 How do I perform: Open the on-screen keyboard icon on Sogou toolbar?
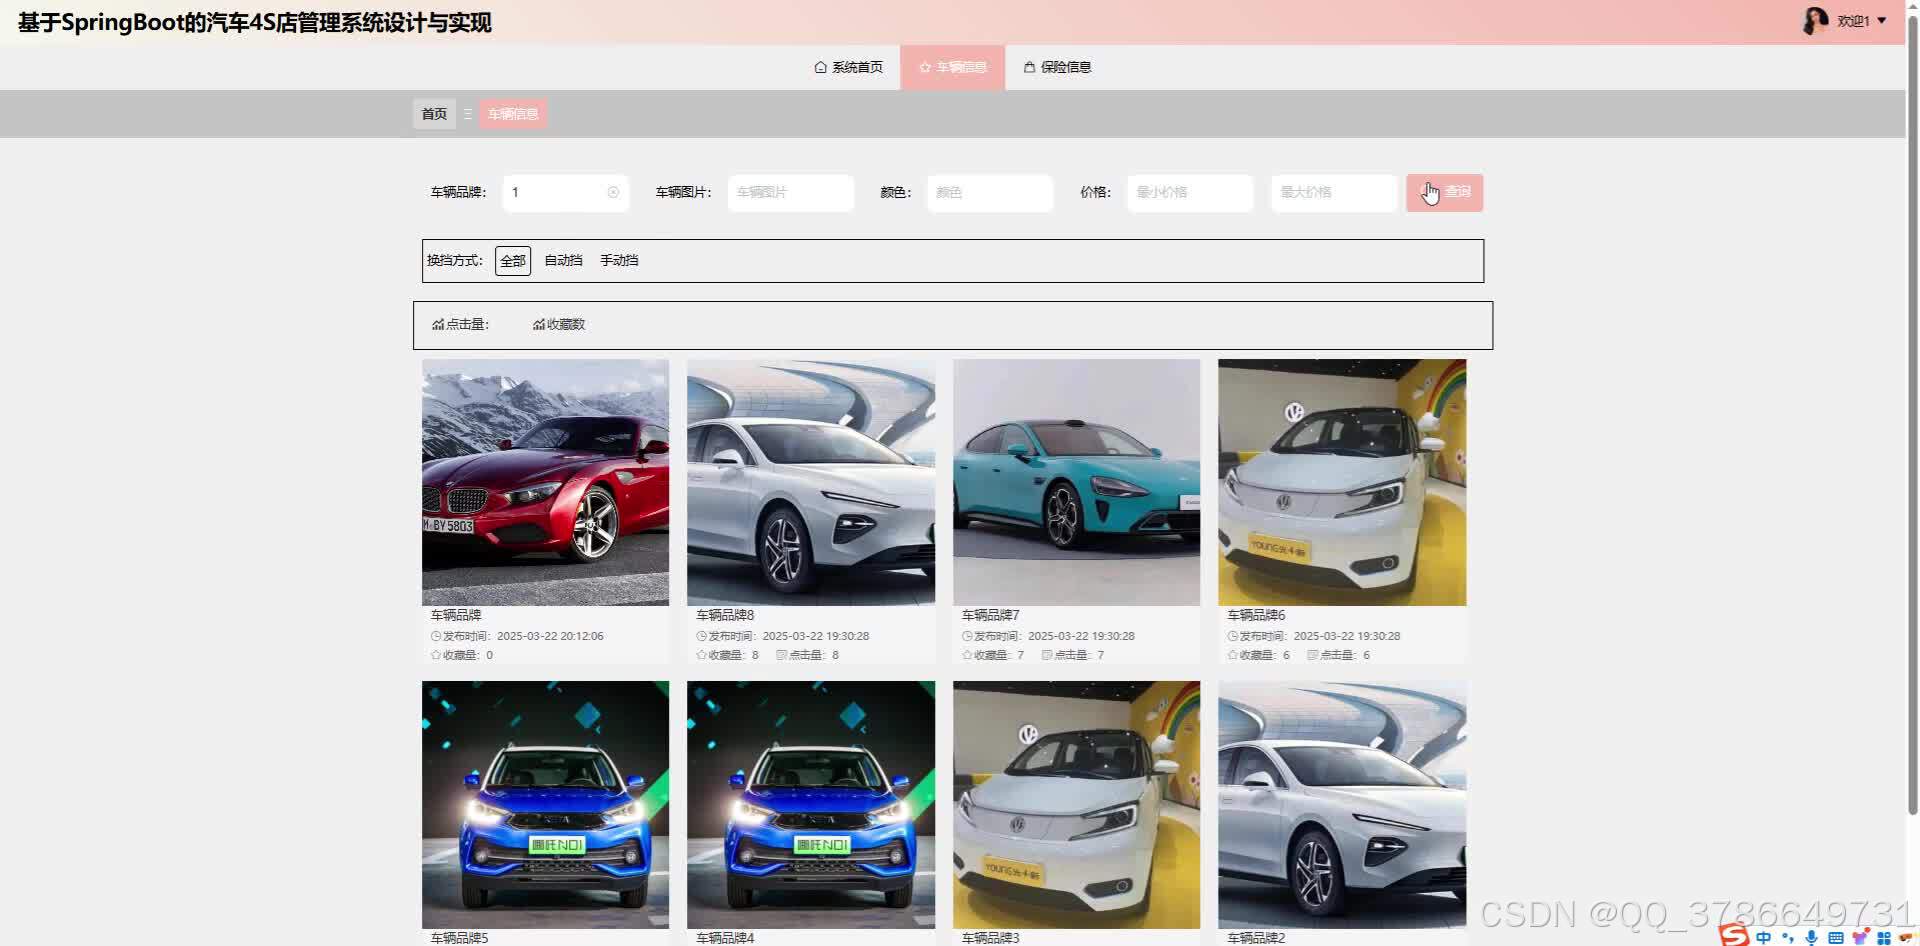pos(1835,937)
